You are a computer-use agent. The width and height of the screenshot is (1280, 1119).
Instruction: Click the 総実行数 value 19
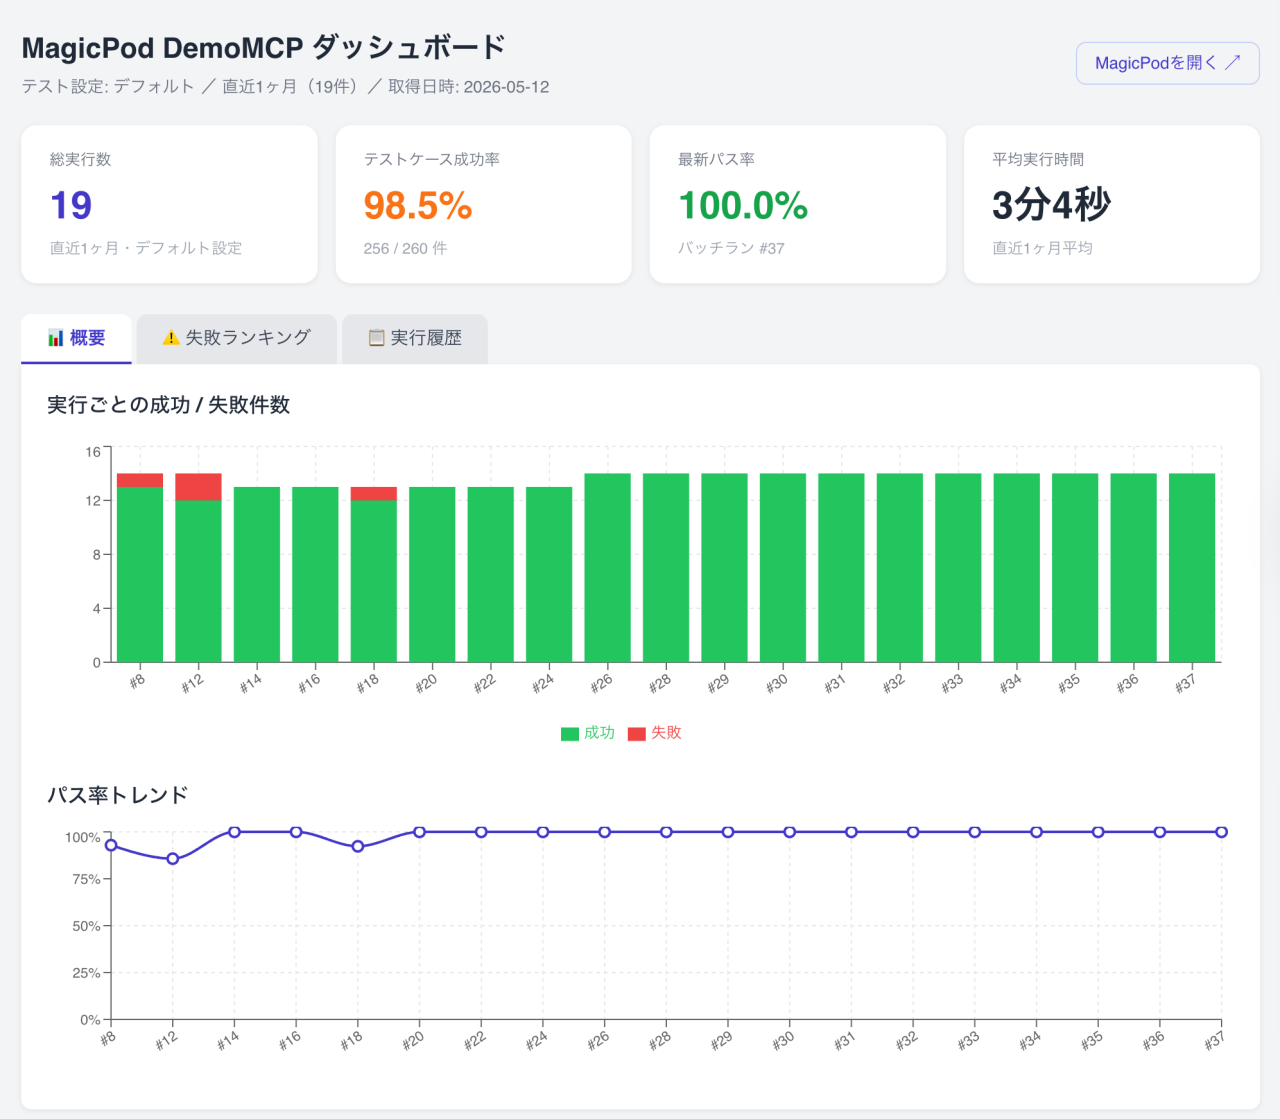pos(71,205)
